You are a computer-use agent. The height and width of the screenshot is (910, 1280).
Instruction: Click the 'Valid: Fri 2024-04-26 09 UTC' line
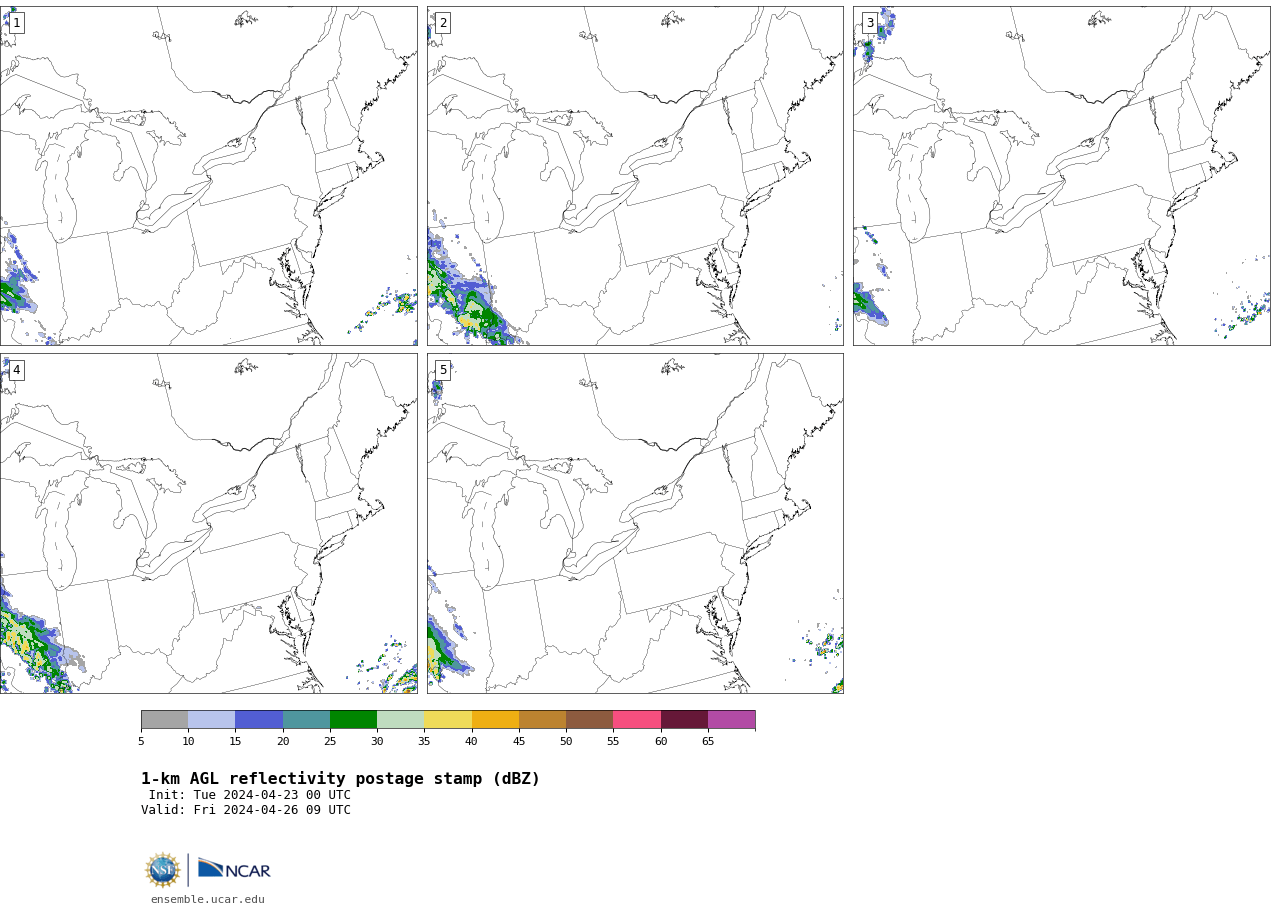point(246,810)
